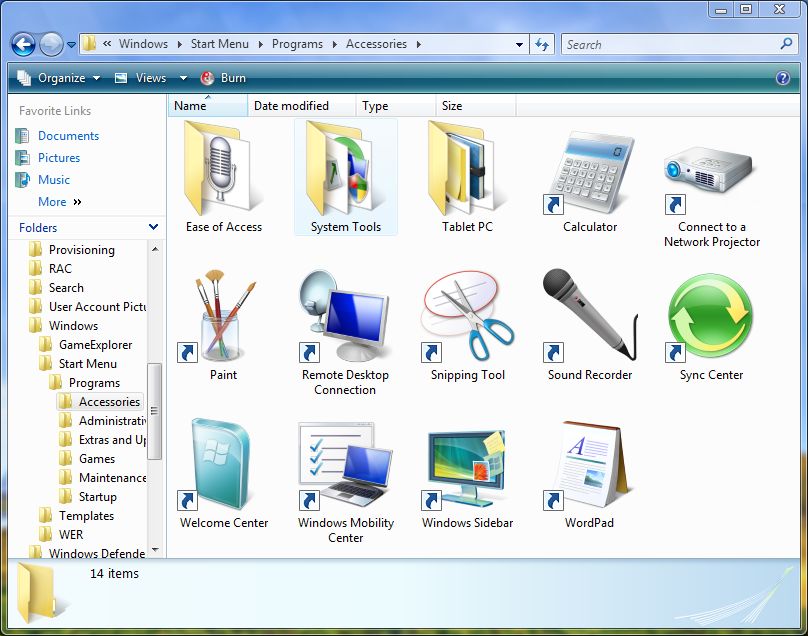Viewport: 808px width, 636px height.
Task: Open the WordPad shortcut
Action: [590, 474]
